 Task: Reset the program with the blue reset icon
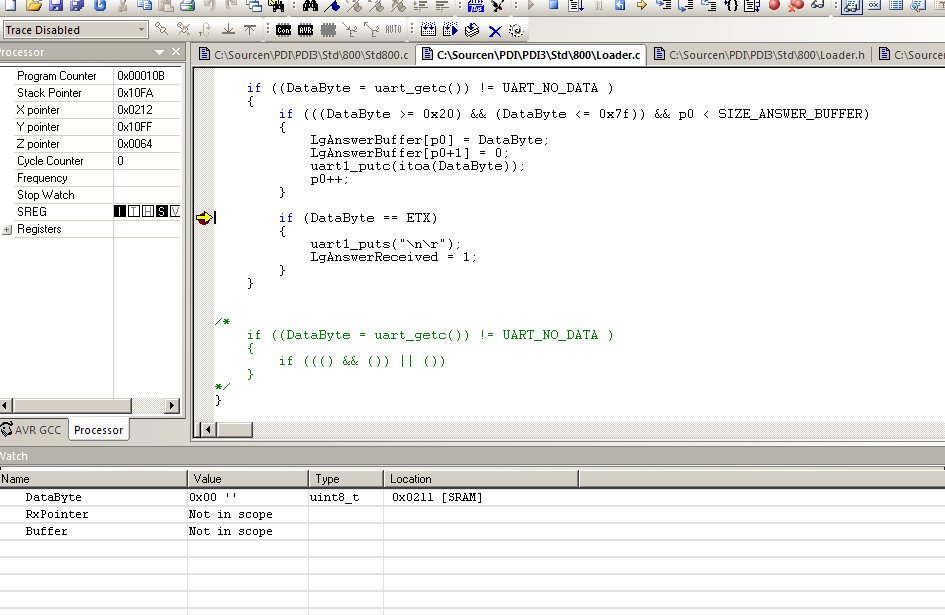click(620, 5)
